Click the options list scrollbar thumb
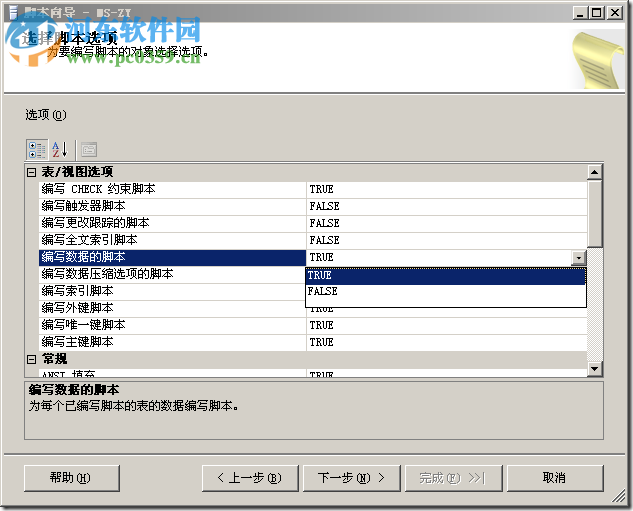Screen dimensions: 633x511 coord(595,214)
